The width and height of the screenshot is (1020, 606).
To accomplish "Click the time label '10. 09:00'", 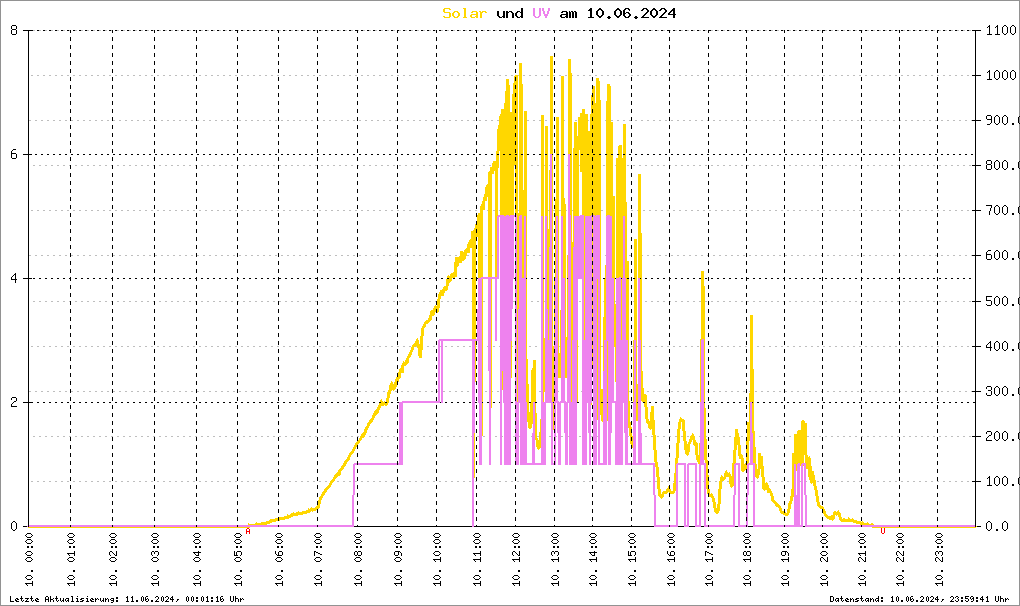I will (x=397, y=559).
